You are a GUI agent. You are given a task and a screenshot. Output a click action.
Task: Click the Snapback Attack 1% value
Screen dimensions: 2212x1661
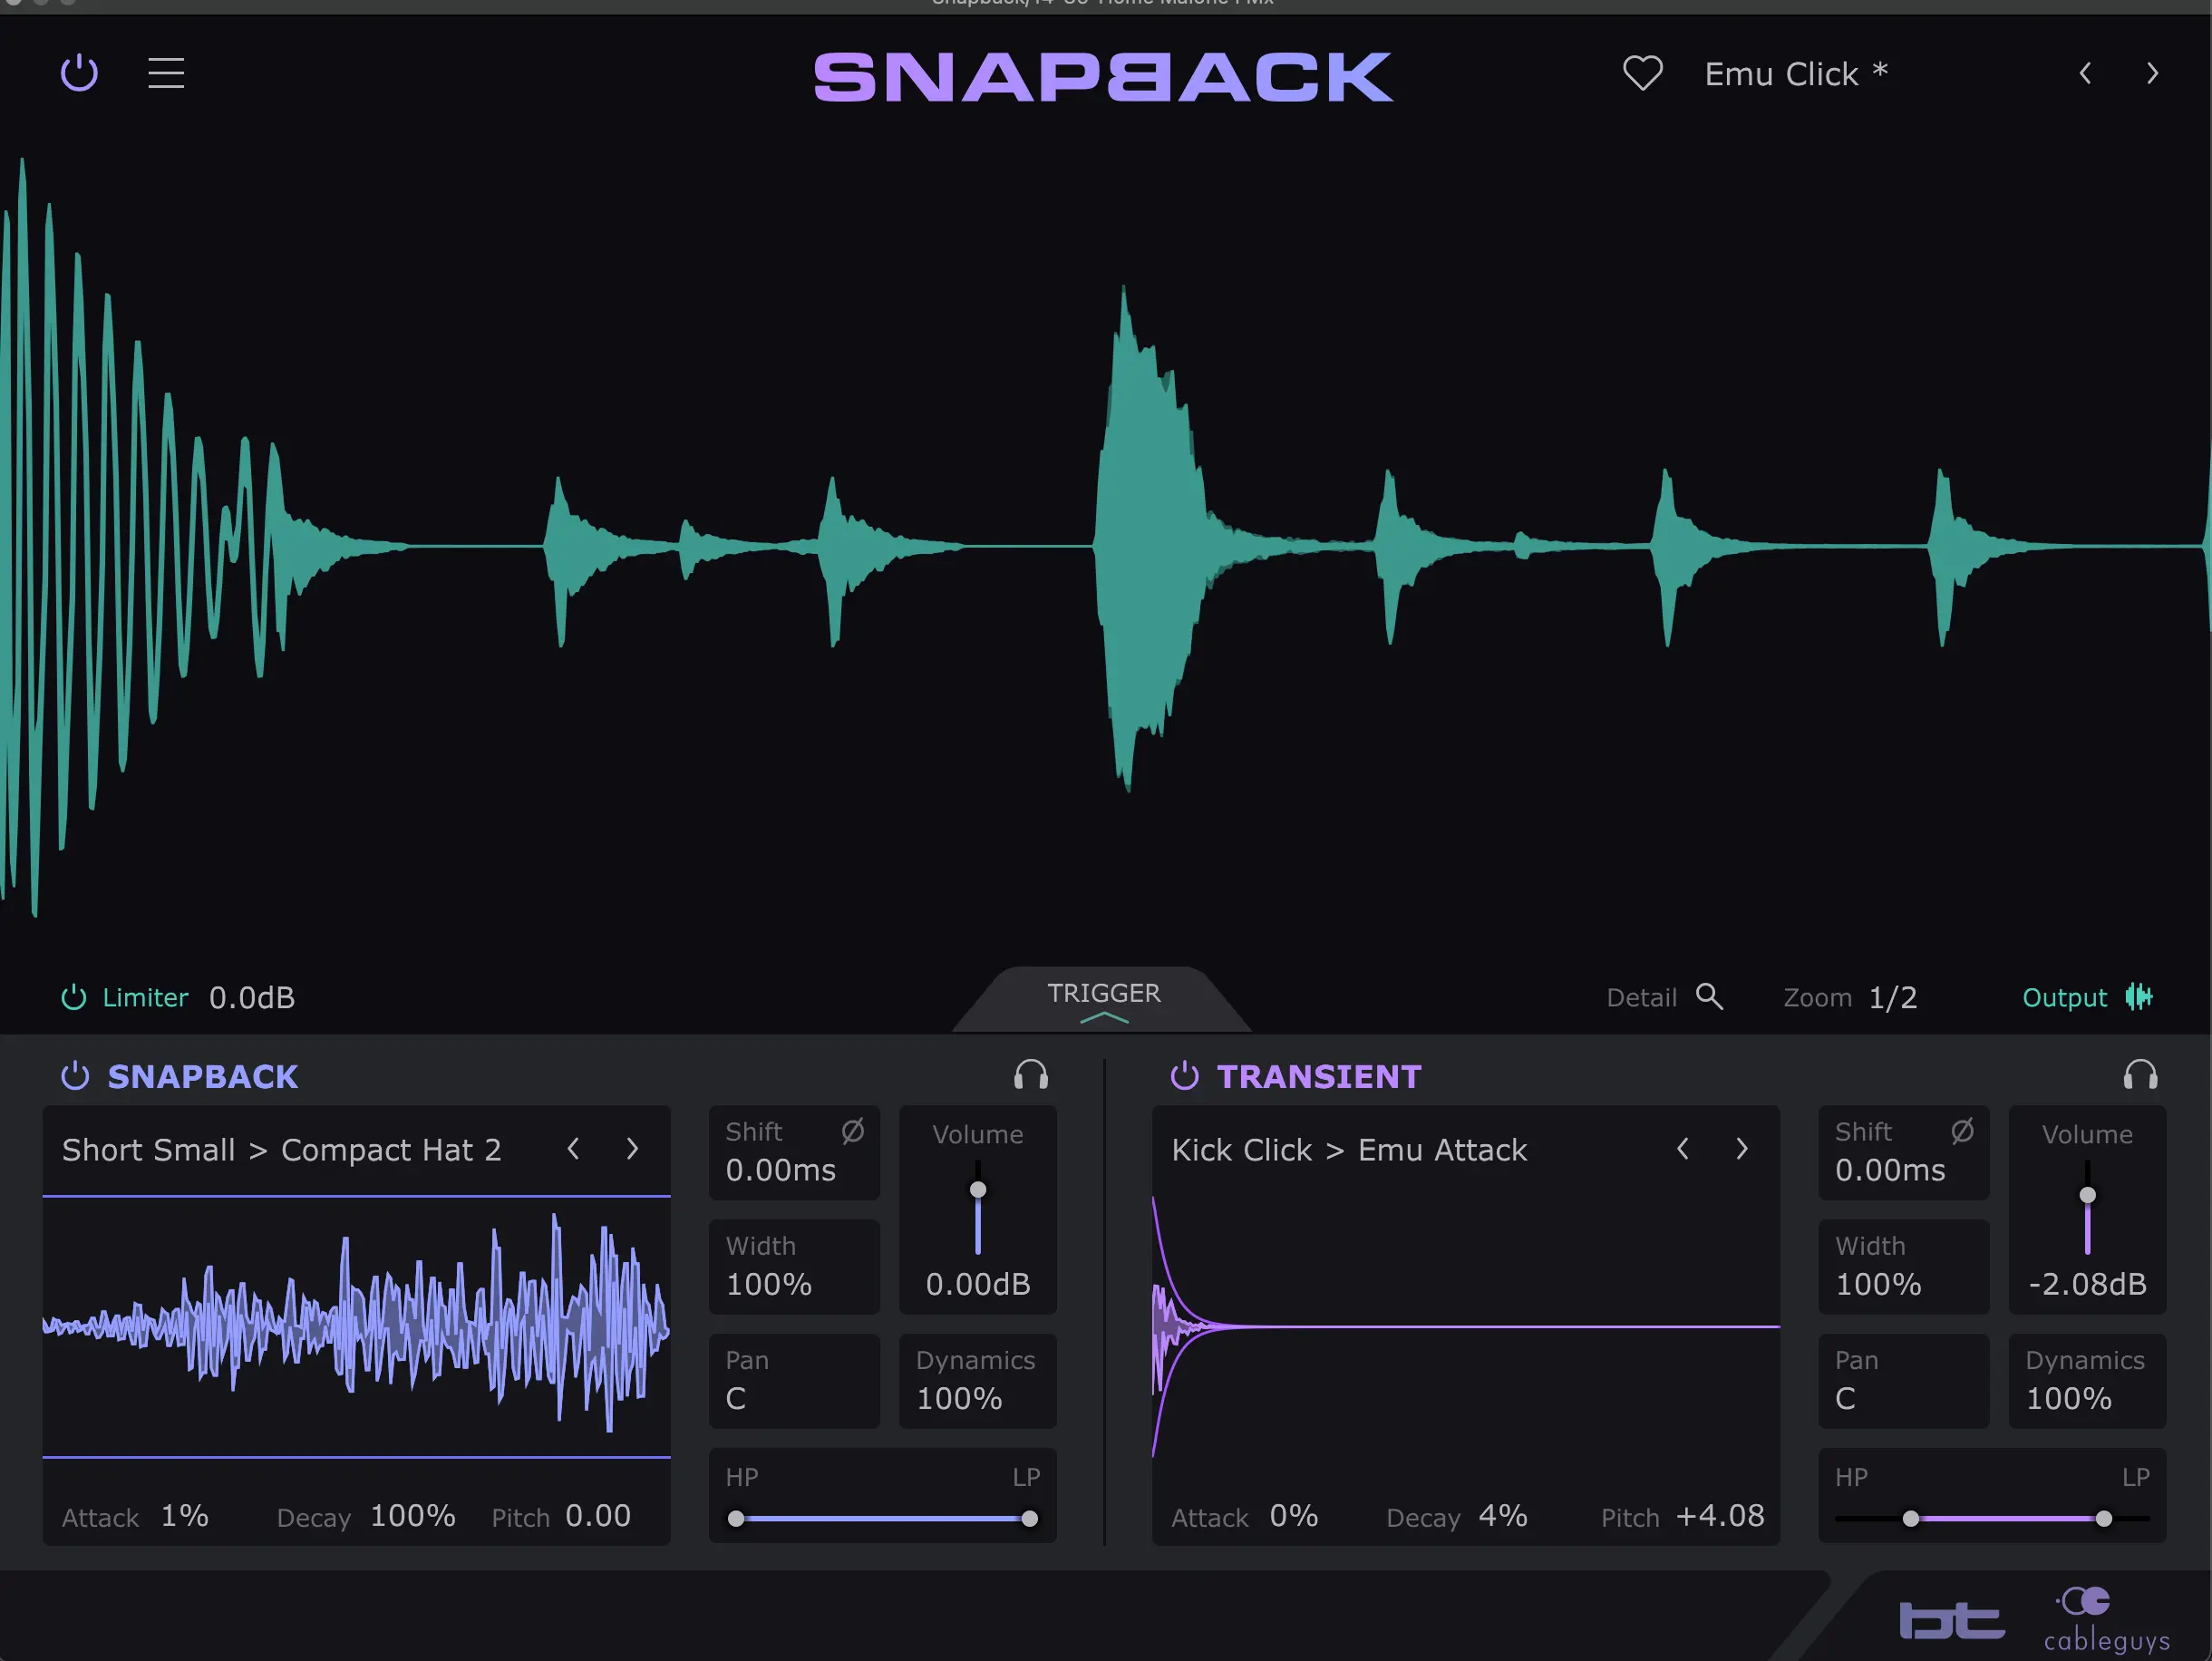pyautogui.click(x=185, y=1515)
